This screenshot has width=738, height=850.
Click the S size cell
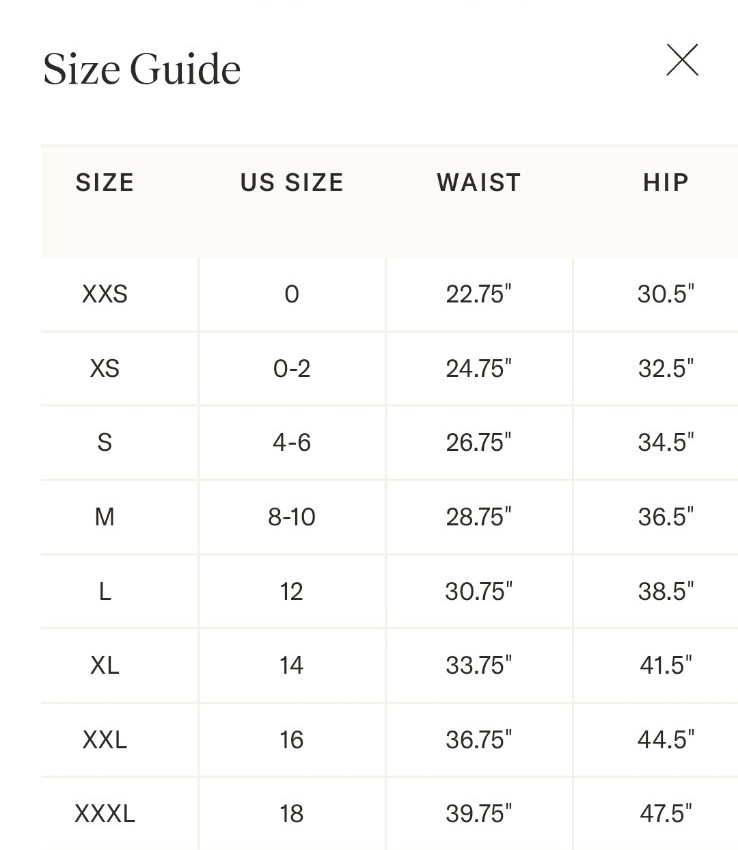(x=105, y=442)
